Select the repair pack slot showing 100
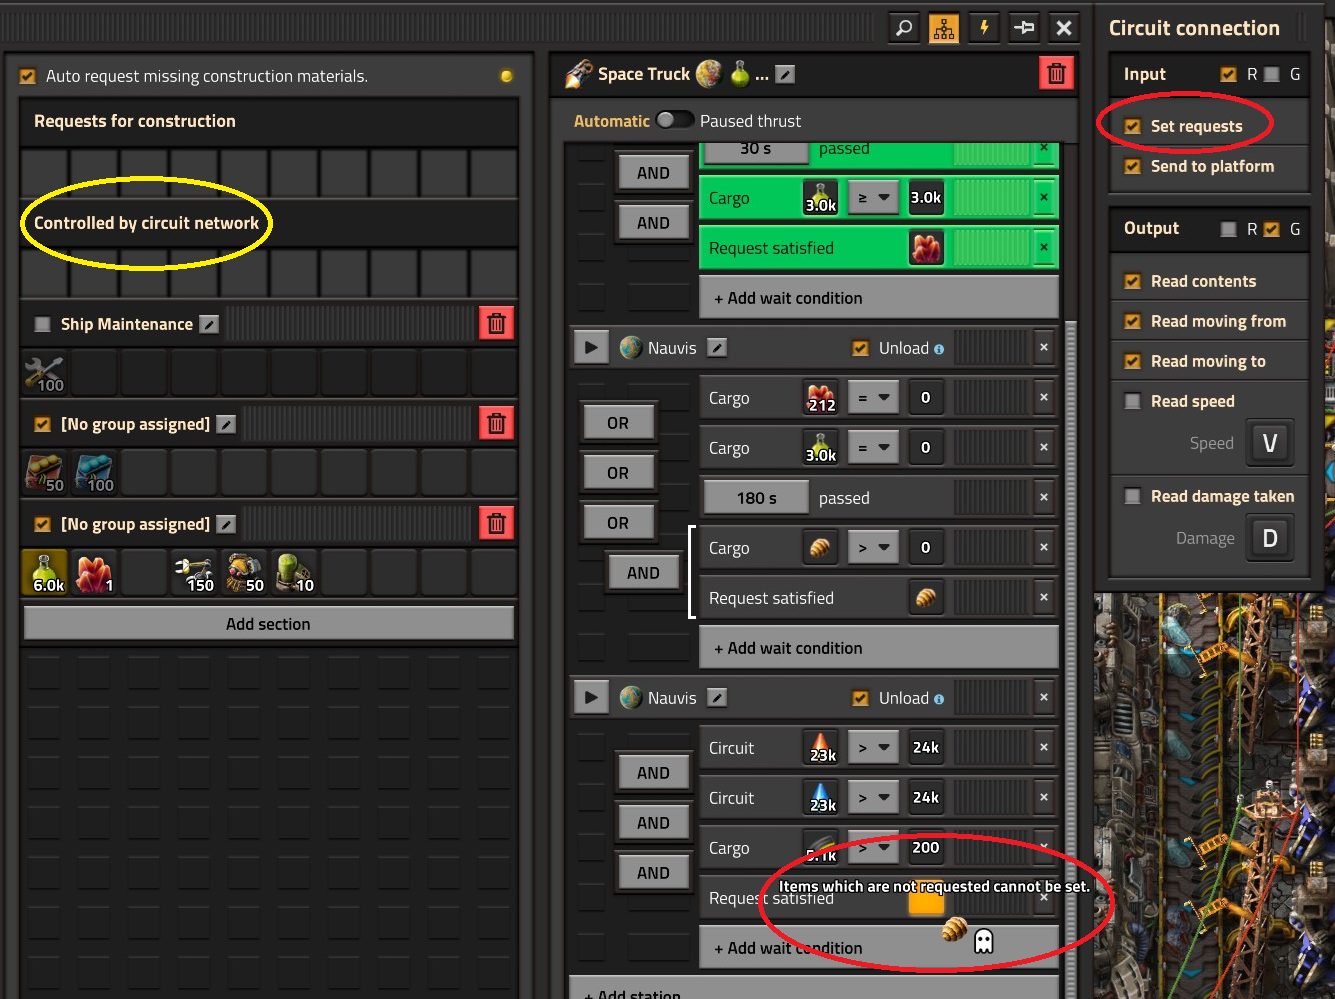The image size is (1335, 999). click(x=45, y=373)
